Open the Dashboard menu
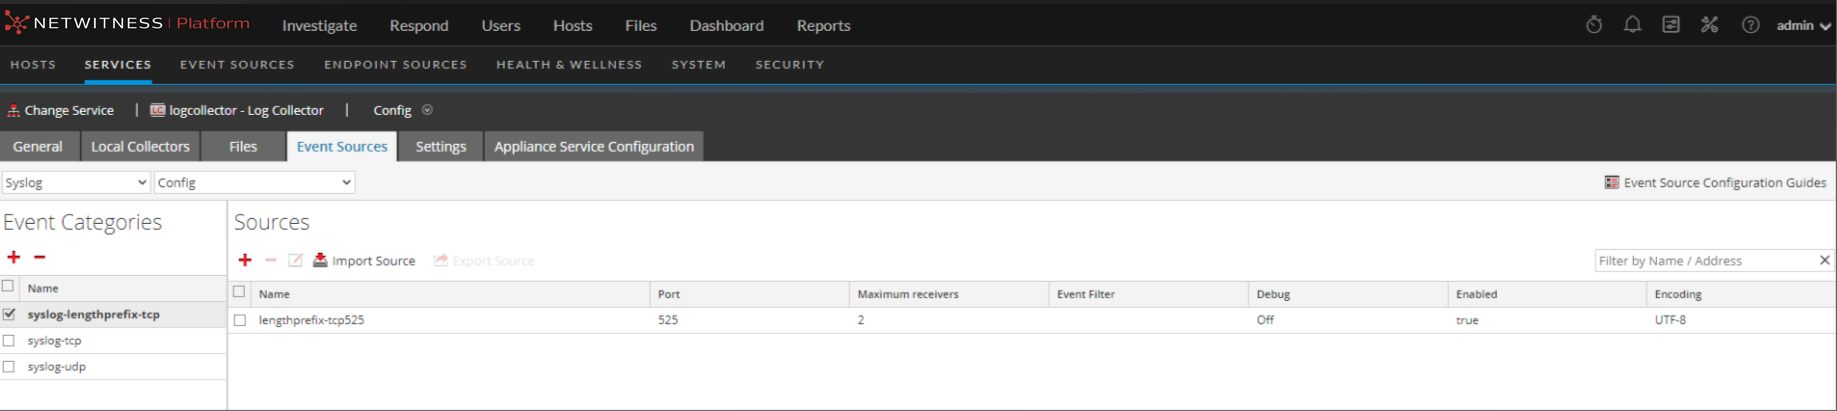This screenshot has width=1837, height=411. pos(727,25)
